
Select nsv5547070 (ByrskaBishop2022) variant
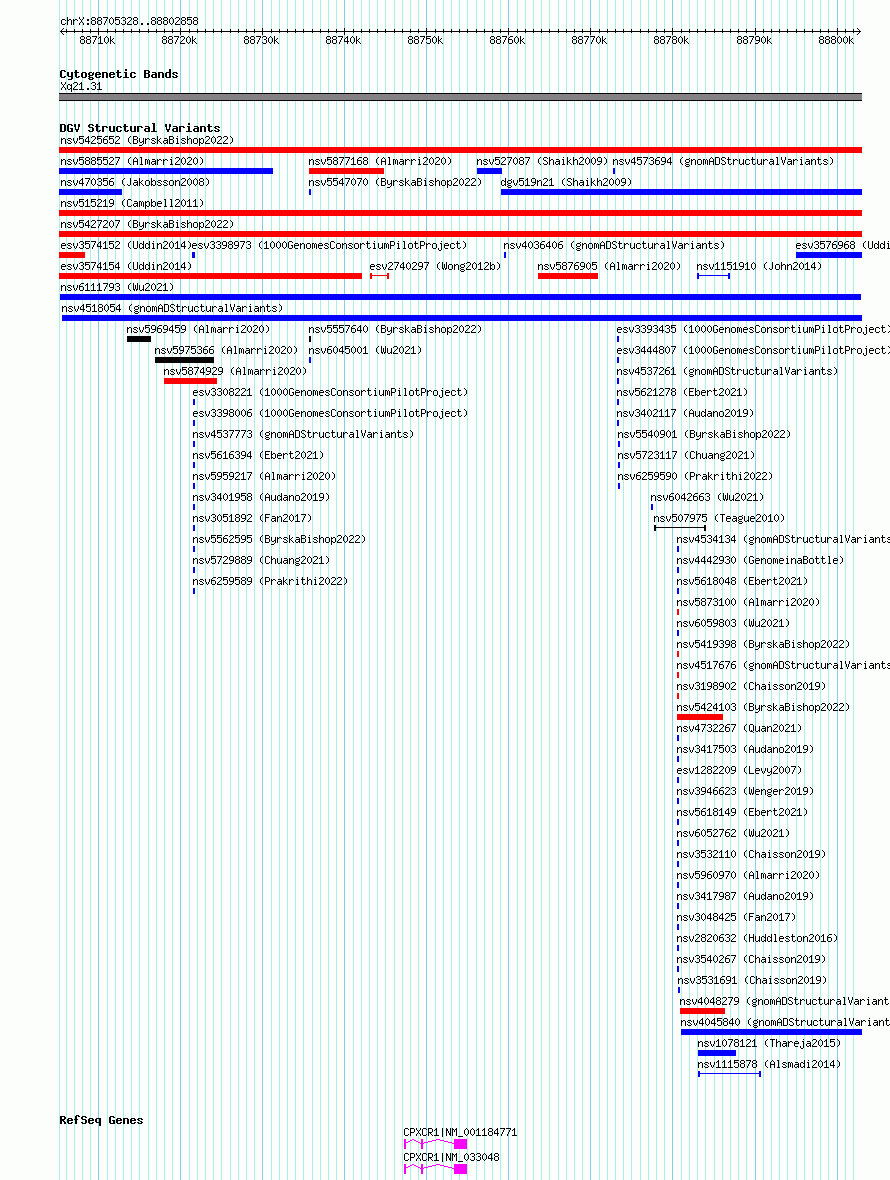pyautogui.click(x=395, y=182)
